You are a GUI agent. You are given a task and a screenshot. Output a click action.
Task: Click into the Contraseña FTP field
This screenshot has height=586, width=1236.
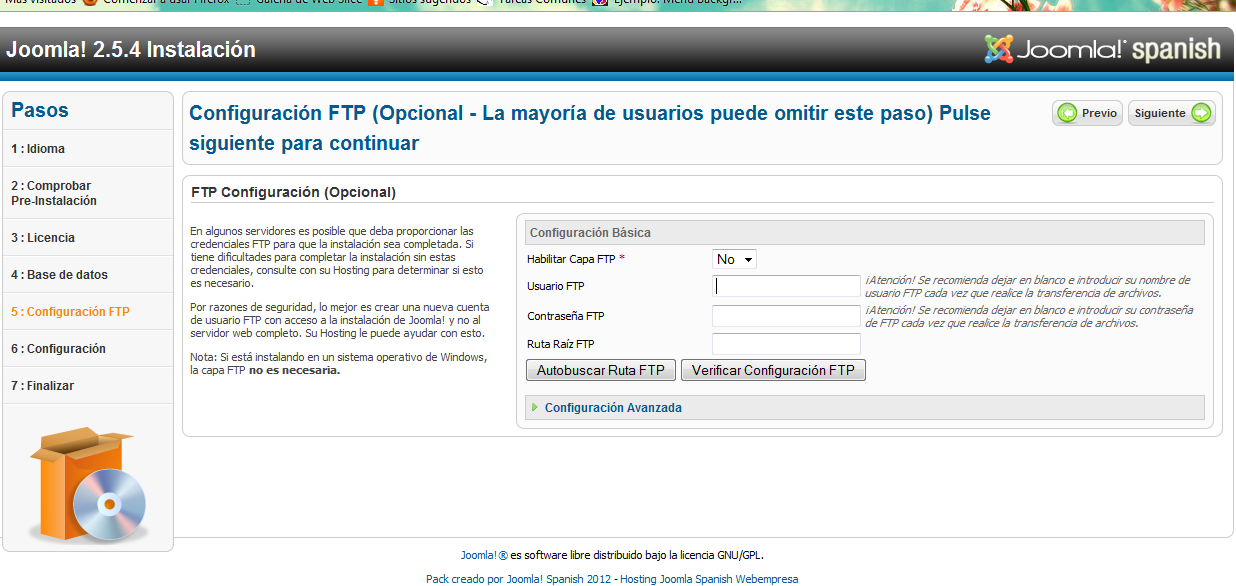click(786, 316)
